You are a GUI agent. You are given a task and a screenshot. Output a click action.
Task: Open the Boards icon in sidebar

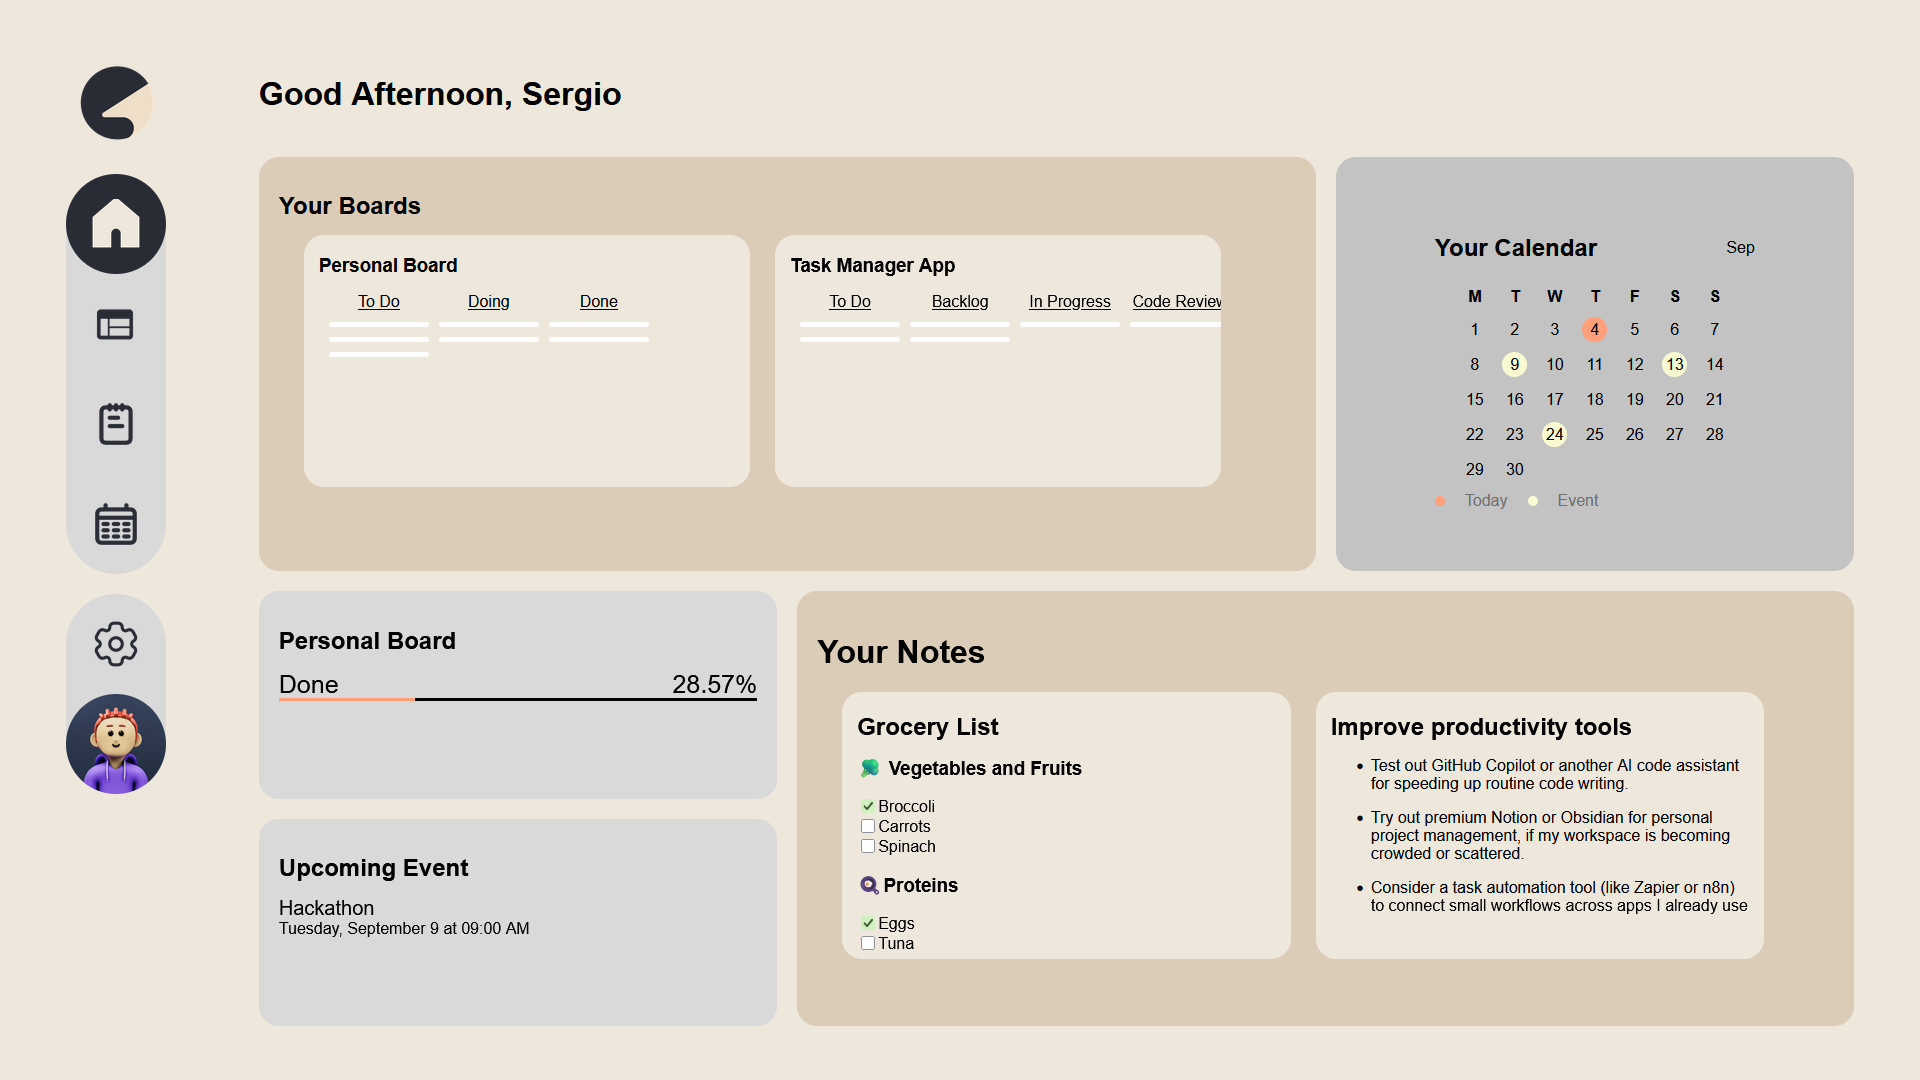[116, 325]
